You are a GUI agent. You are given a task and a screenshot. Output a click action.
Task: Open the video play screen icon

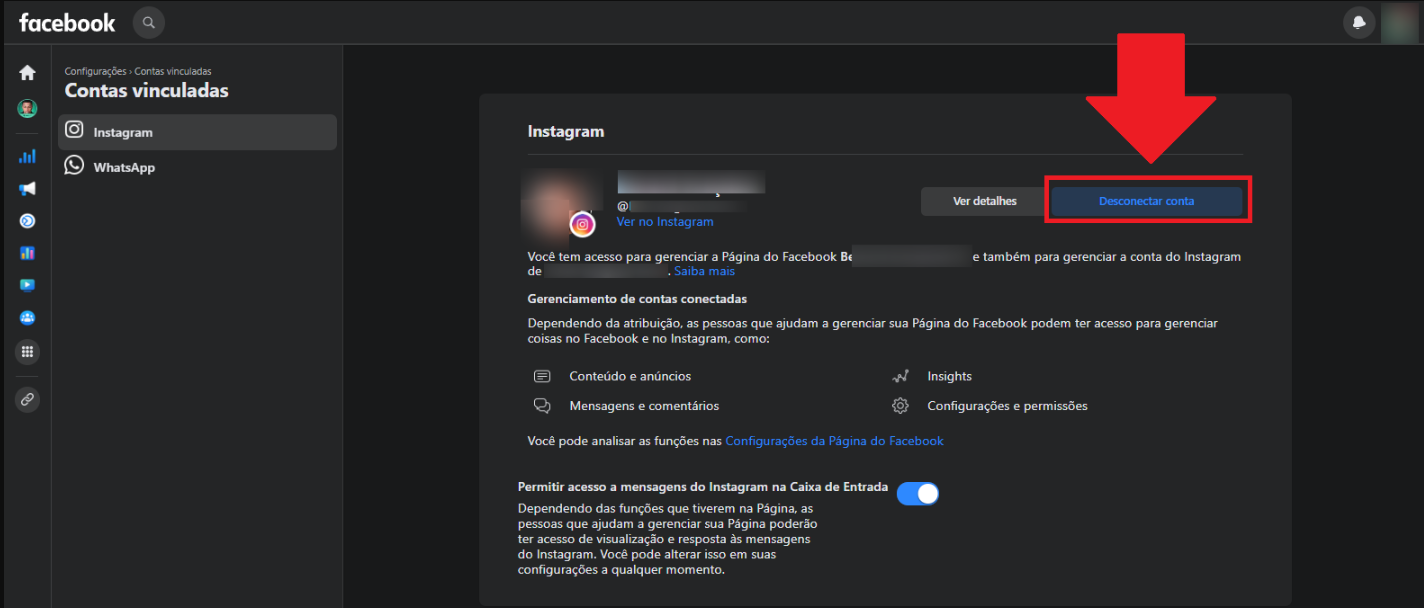coord(27,285)
